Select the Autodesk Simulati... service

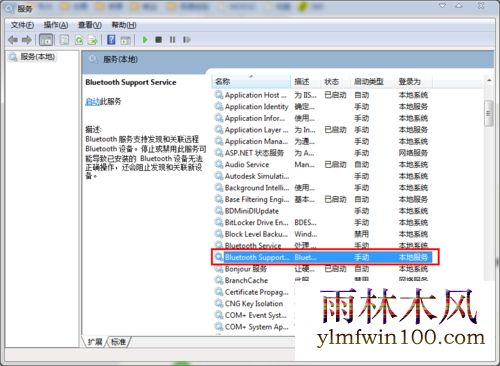tap(322, 176)
